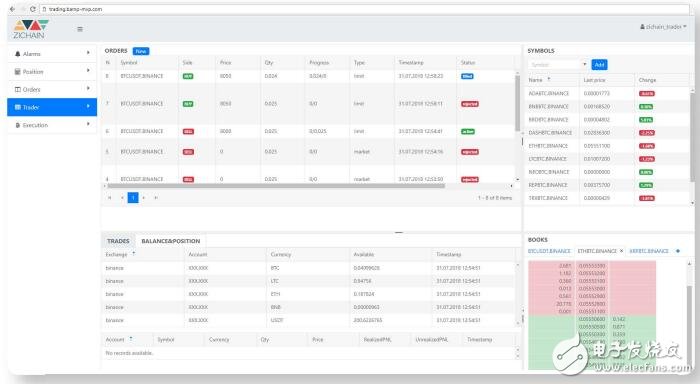This screenshot has height=384, width=700.
Task: Go to the next orders page
Action: coord(144,198)
